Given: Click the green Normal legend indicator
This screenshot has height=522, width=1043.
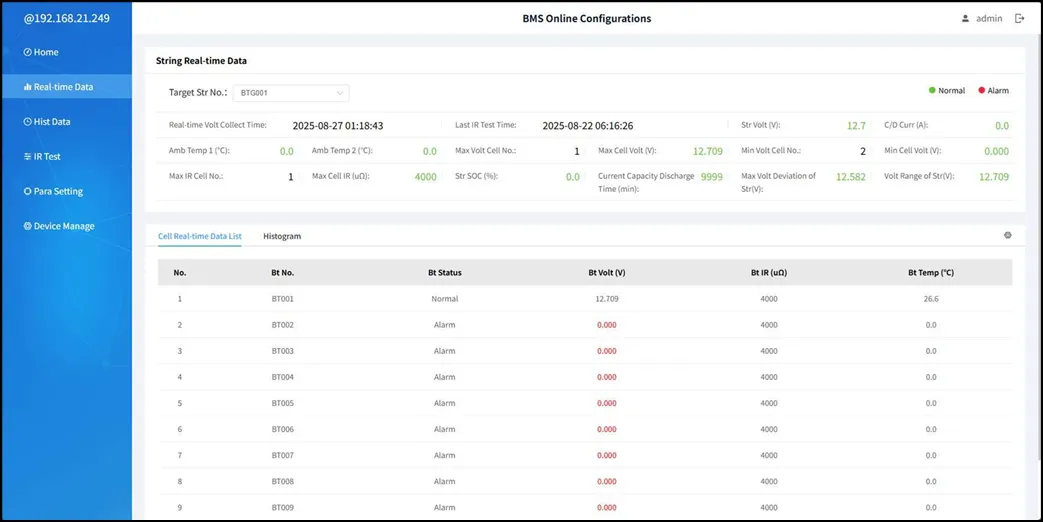Looking at the screenshot, I should (932, 90).
